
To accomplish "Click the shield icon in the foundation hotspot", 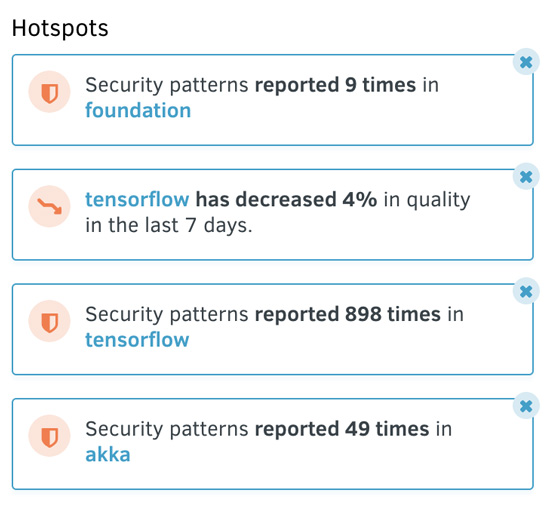I will (49, 92).
